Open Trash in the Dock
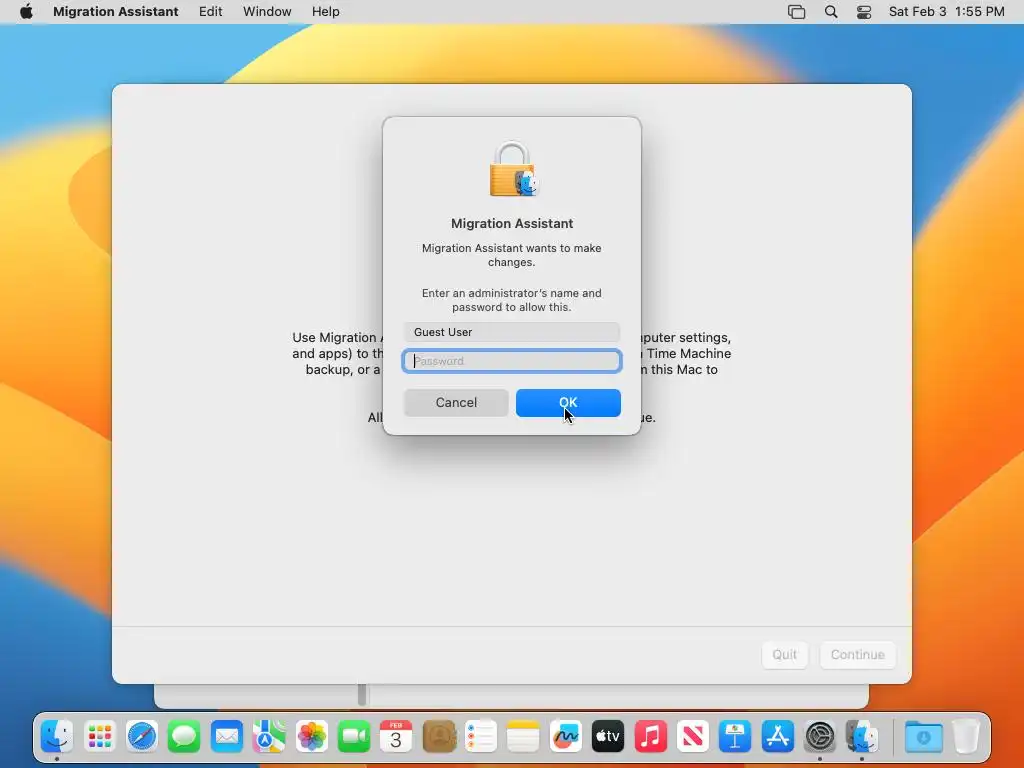 pyautogui.click(x=966, y=737)
